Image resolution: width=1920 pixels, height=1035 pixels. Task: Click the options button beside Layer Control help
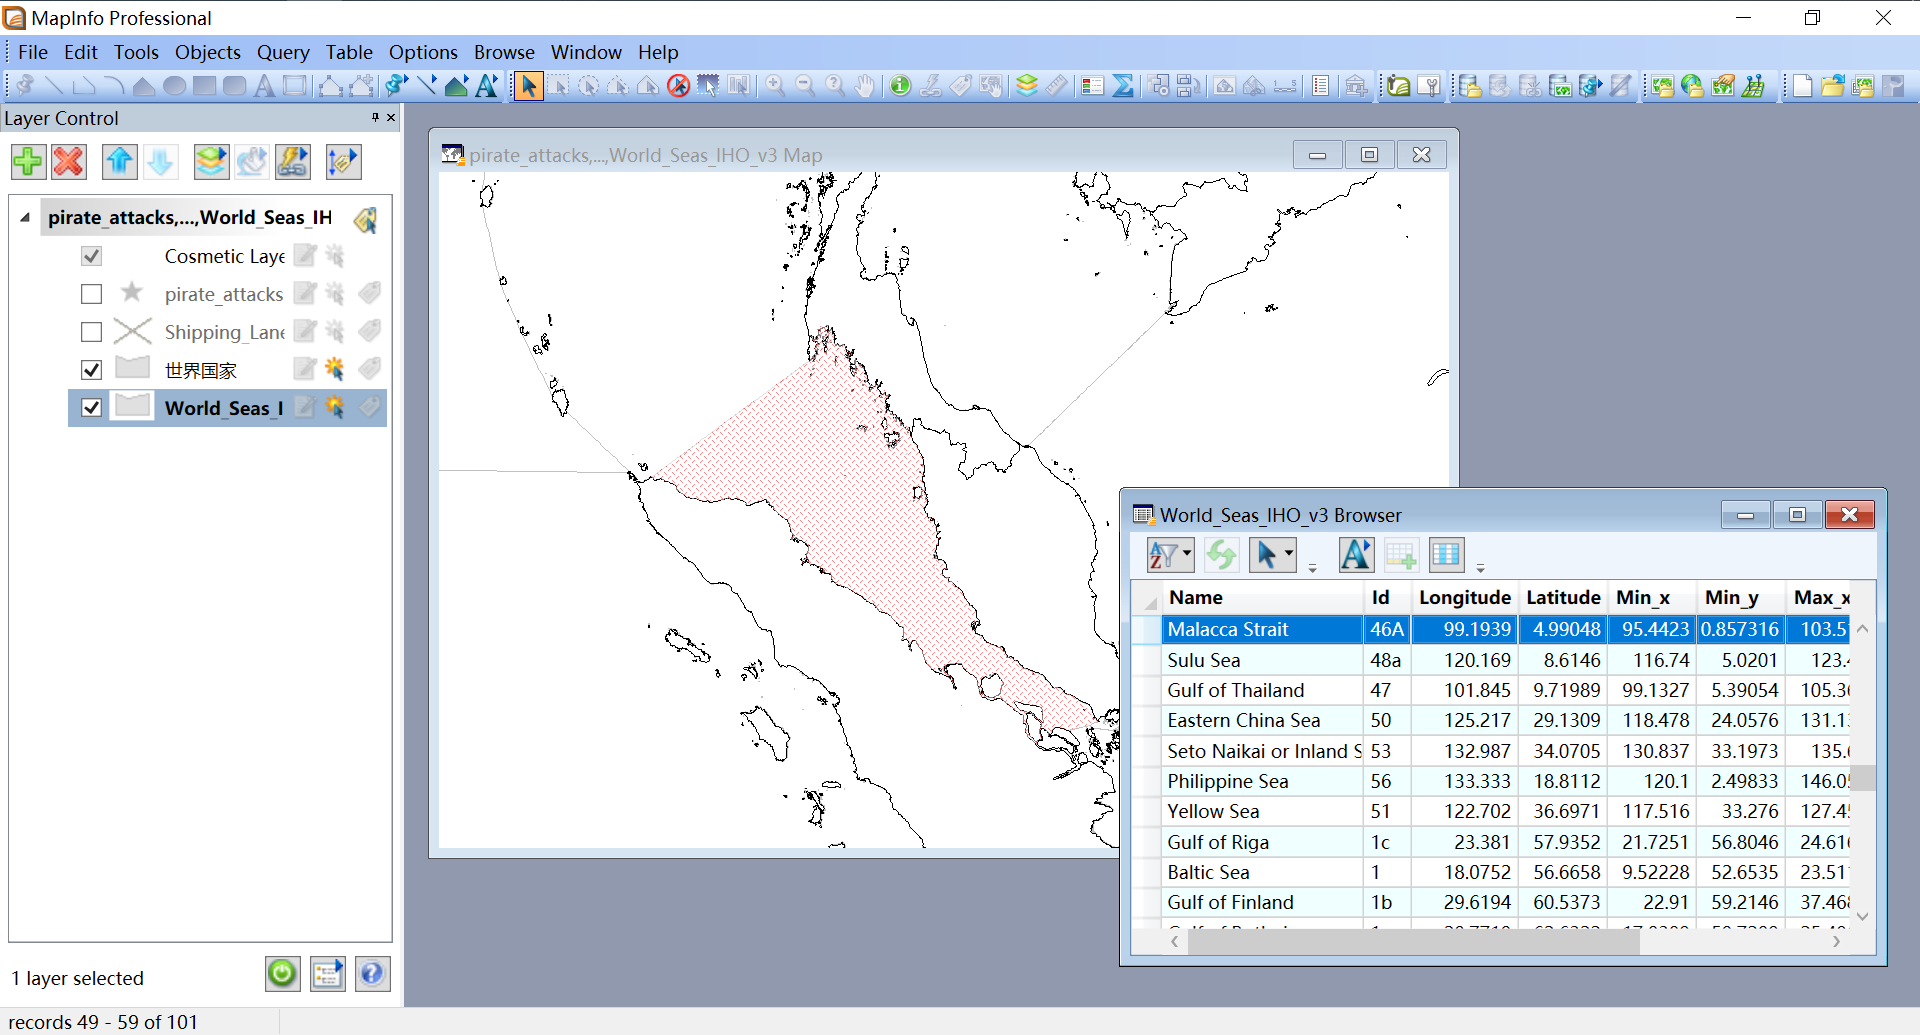click(327, 973)
